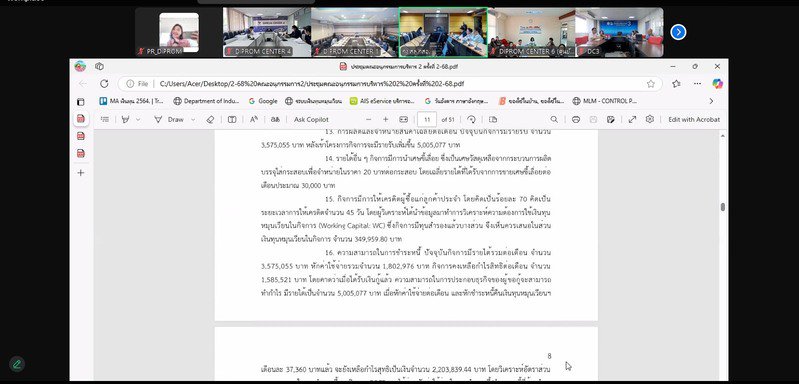The height and width of the screenshot is (384, 799).
Task: Click Edit with Acrobat
Action: 694,119
